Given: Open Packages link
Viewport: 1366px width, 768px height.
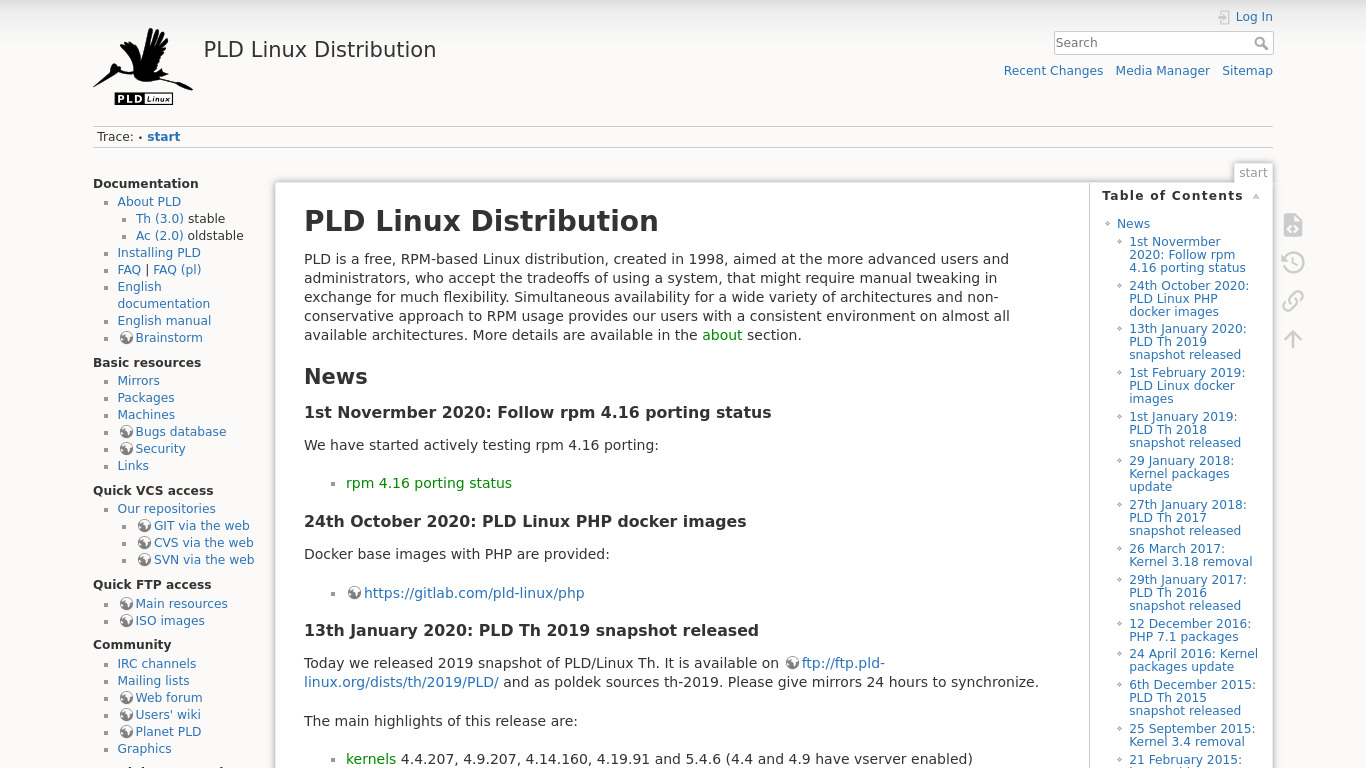Looking at the screenshot, I should tap(146, 398).
